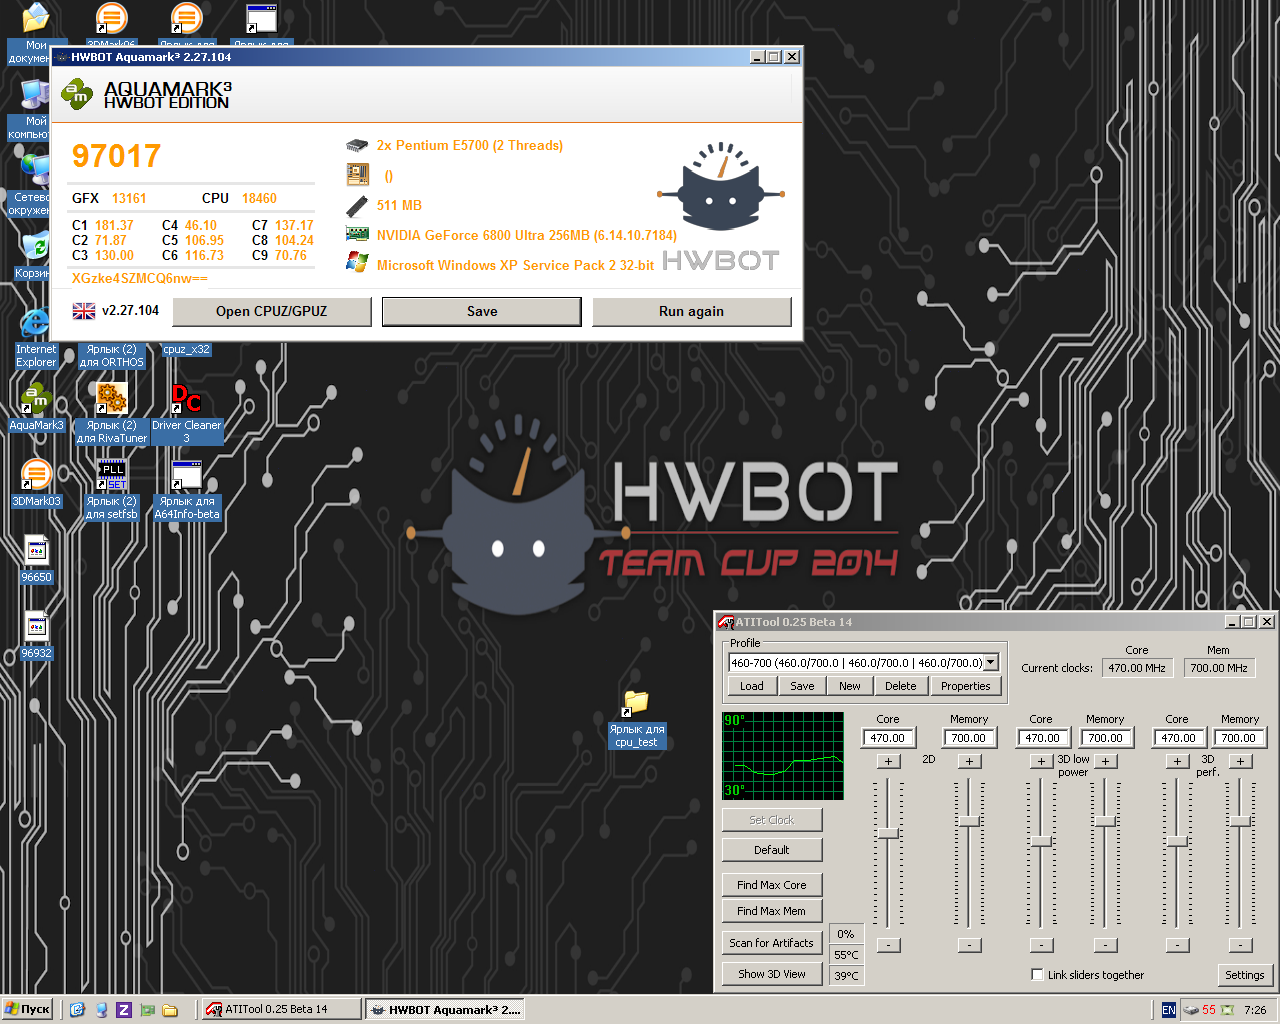Click 2D Core clock input field

[888, 738]
